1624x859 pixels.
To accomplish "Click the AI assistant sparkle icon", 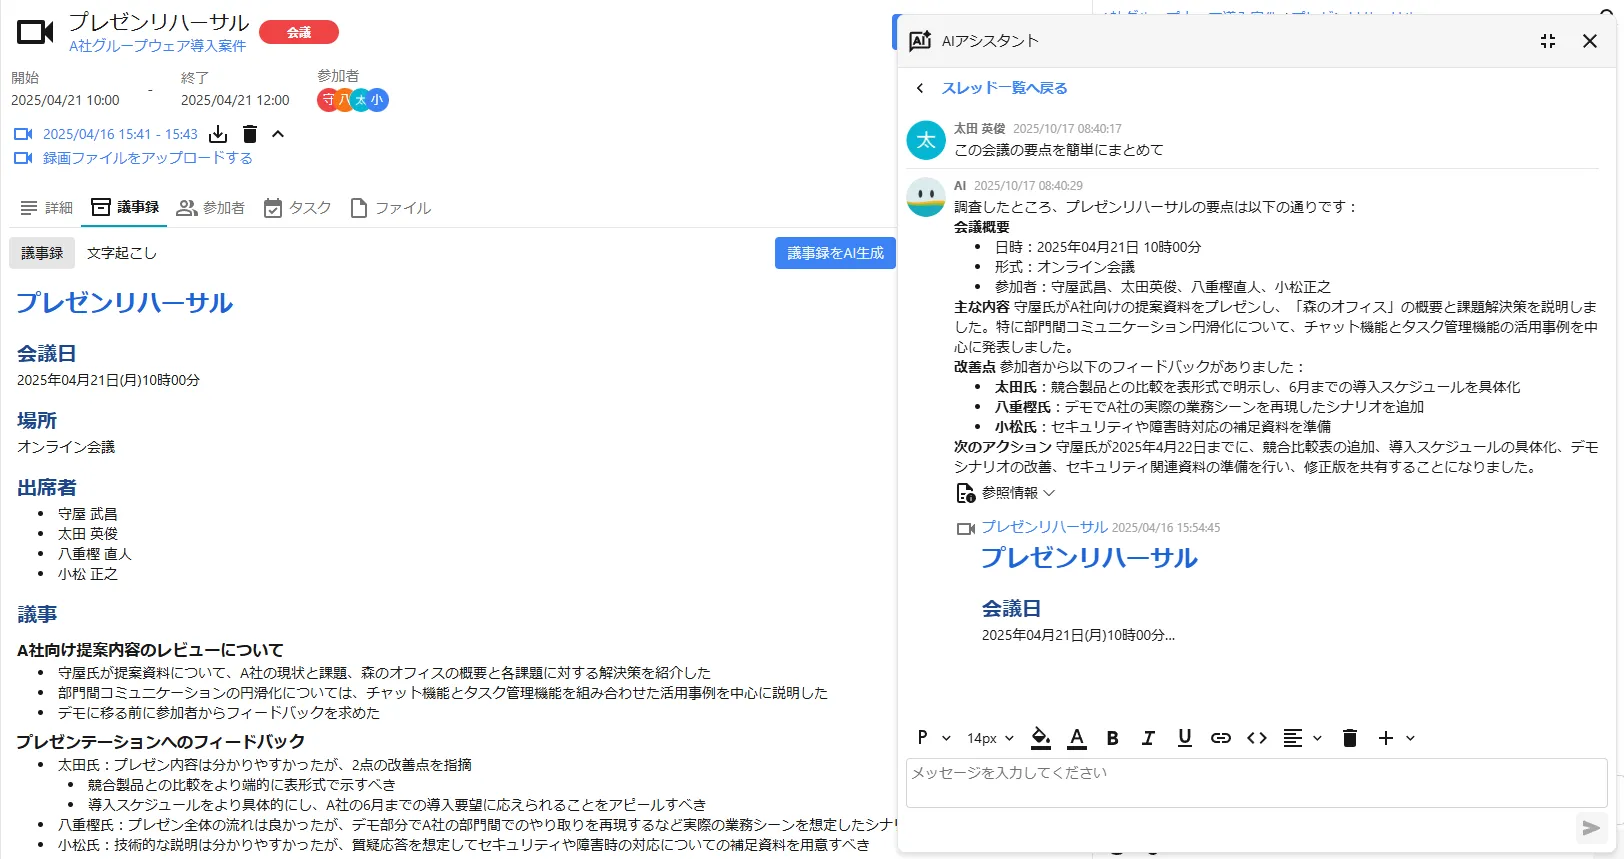I will coord(920,40).
